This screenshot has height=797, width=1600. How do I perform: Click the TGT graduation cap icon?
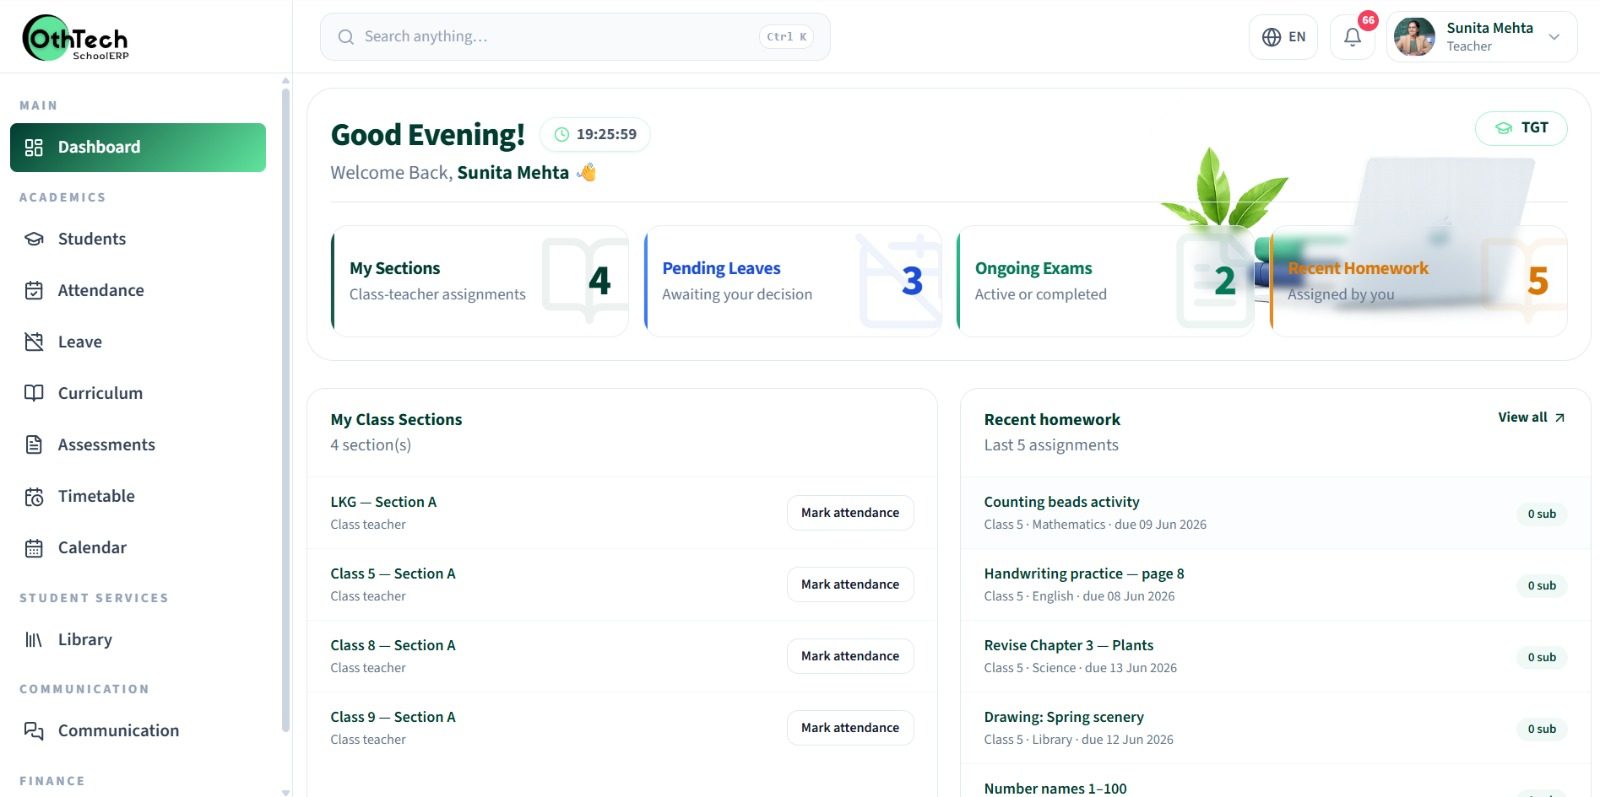pos(1503,128)
